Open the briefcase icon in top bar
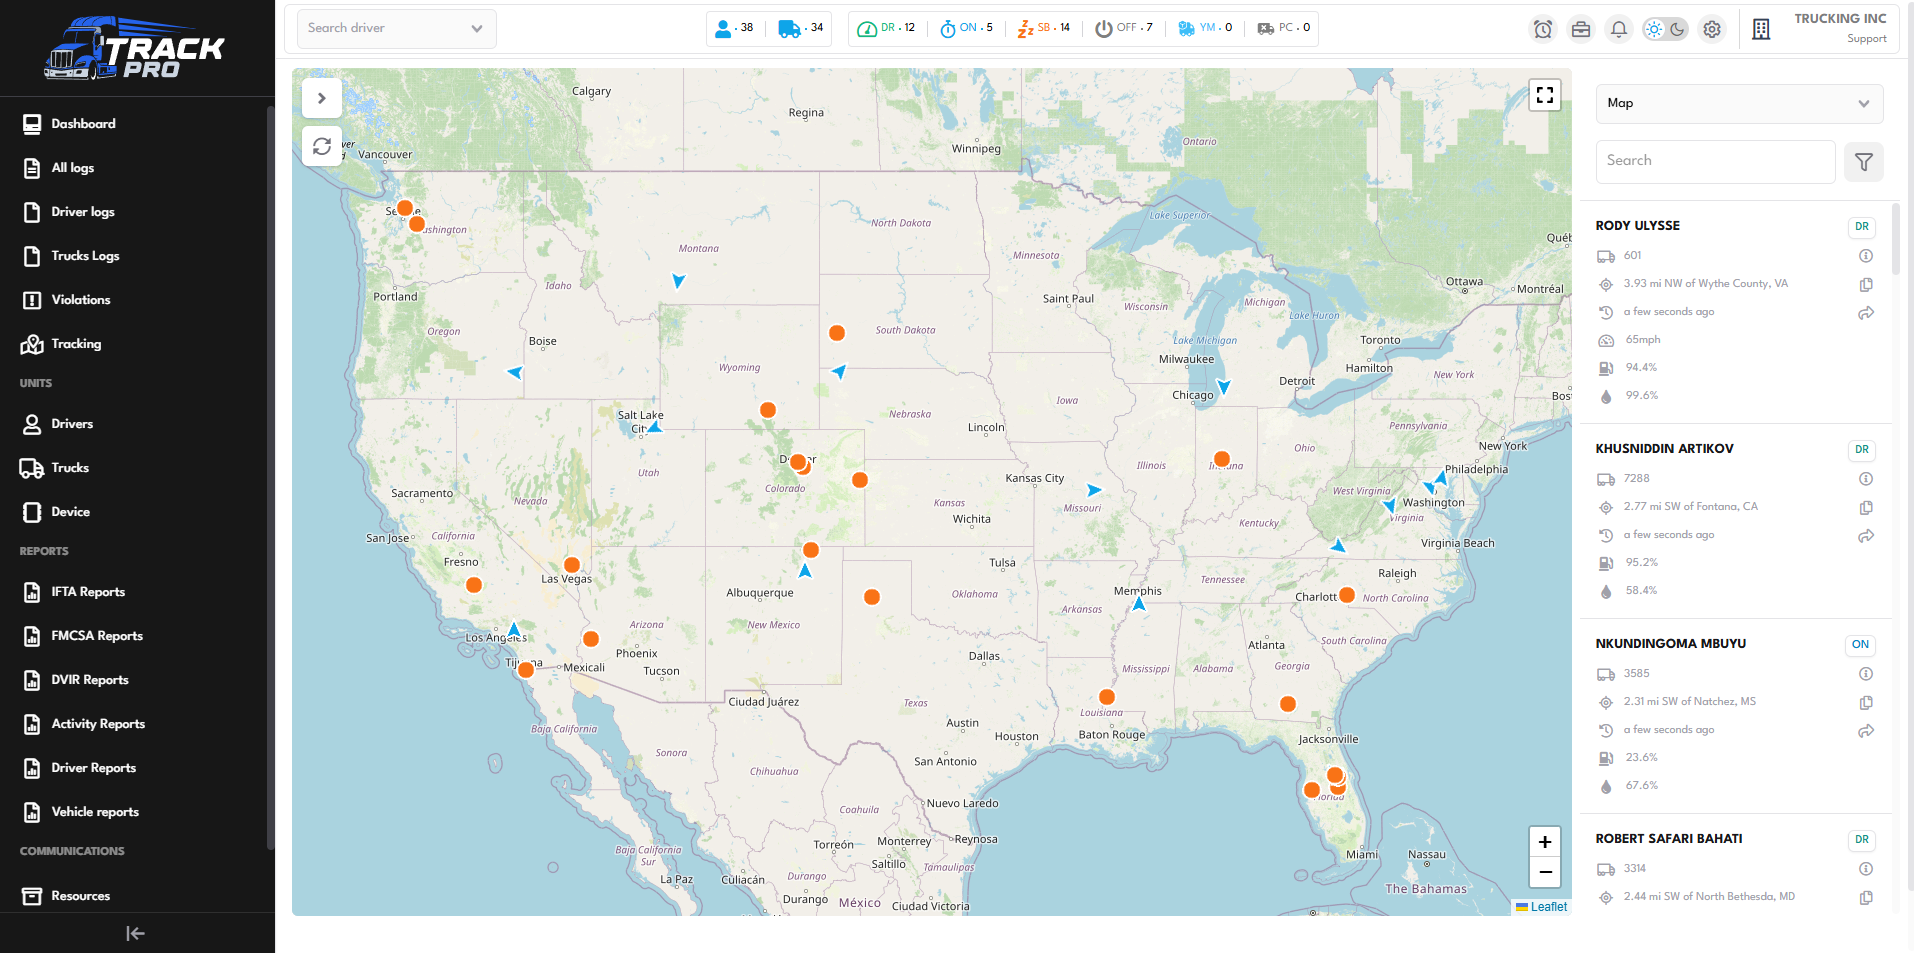 click(1581, 29)
